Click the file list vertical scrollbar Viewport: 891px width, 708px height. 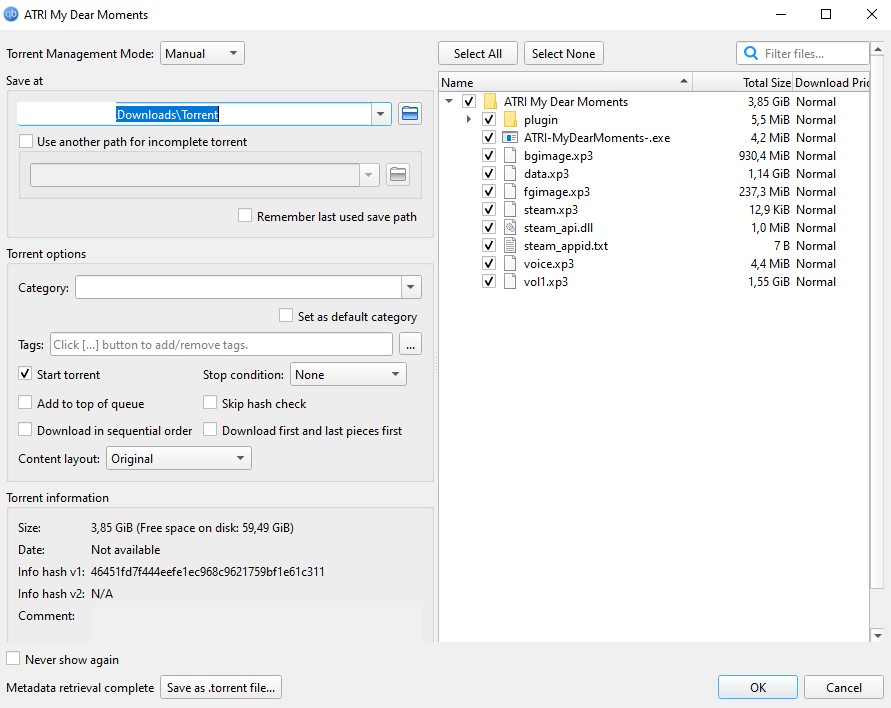[x=877, y=322]
